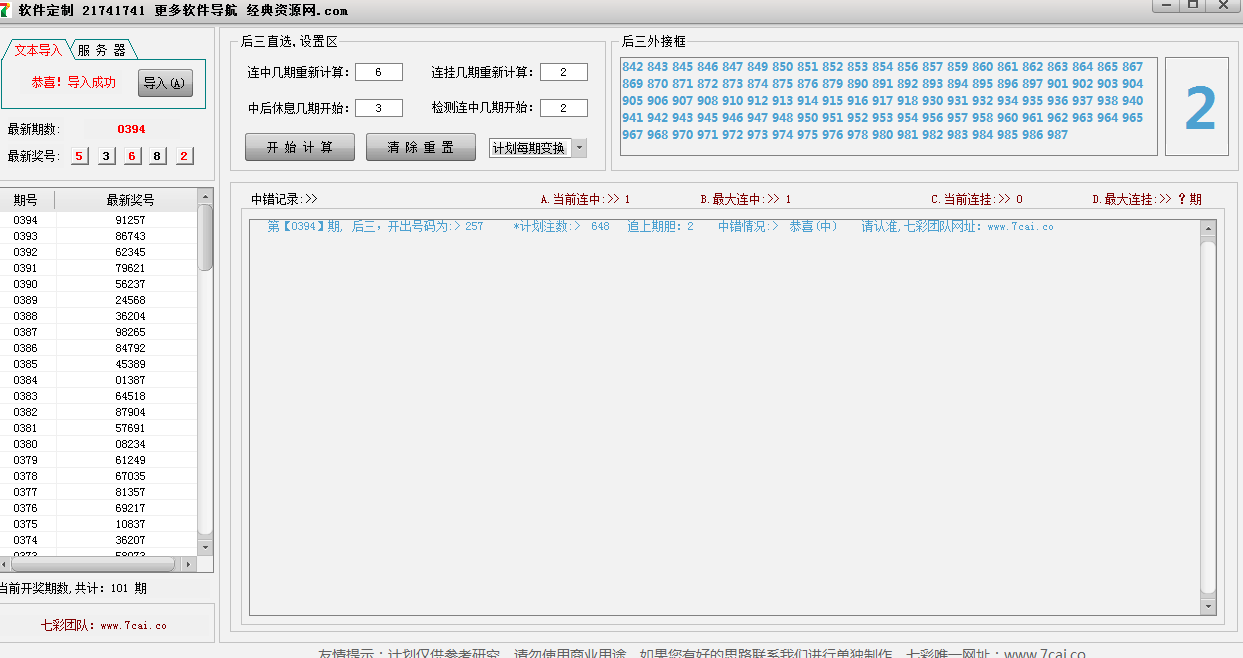Viewport: 1243px width, 658px height.
Task: Click the A.当前连中 status text
Action: (585, 199)
